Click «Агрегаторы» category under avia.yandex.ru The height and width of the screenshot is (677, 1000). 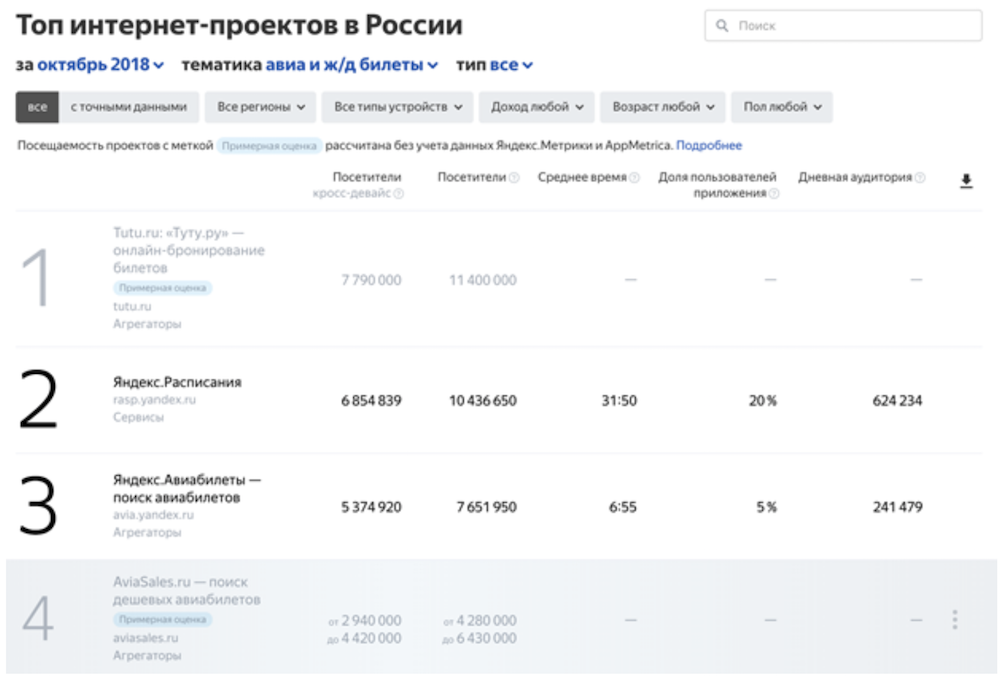(x=147, y=532)
